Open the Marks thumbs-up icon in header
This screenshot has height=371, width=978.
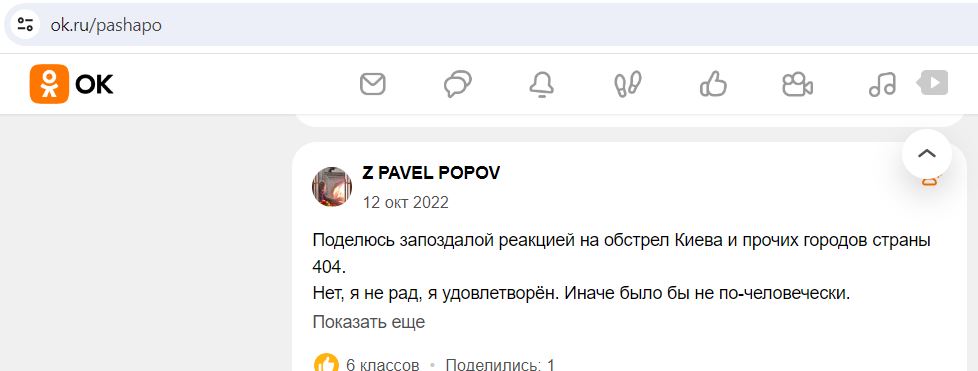713,84
